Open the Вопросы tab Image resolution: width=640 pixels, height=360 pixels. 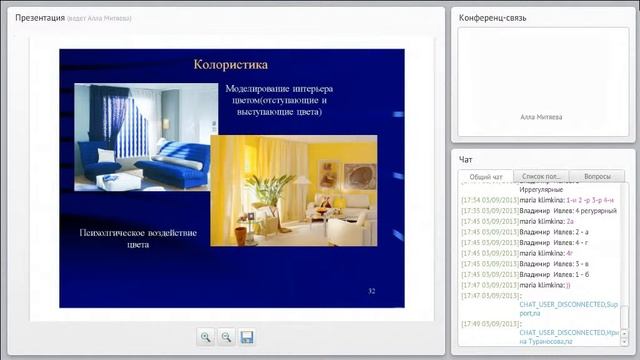tap(597, 176)
